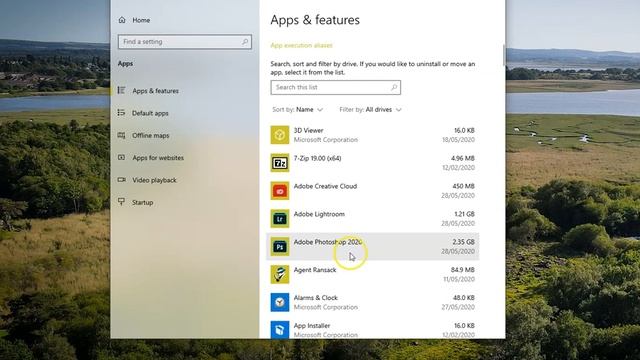This screenshot has width=640, height=360.
Task: Open Startup settings page
Action: tap(142, 202)
